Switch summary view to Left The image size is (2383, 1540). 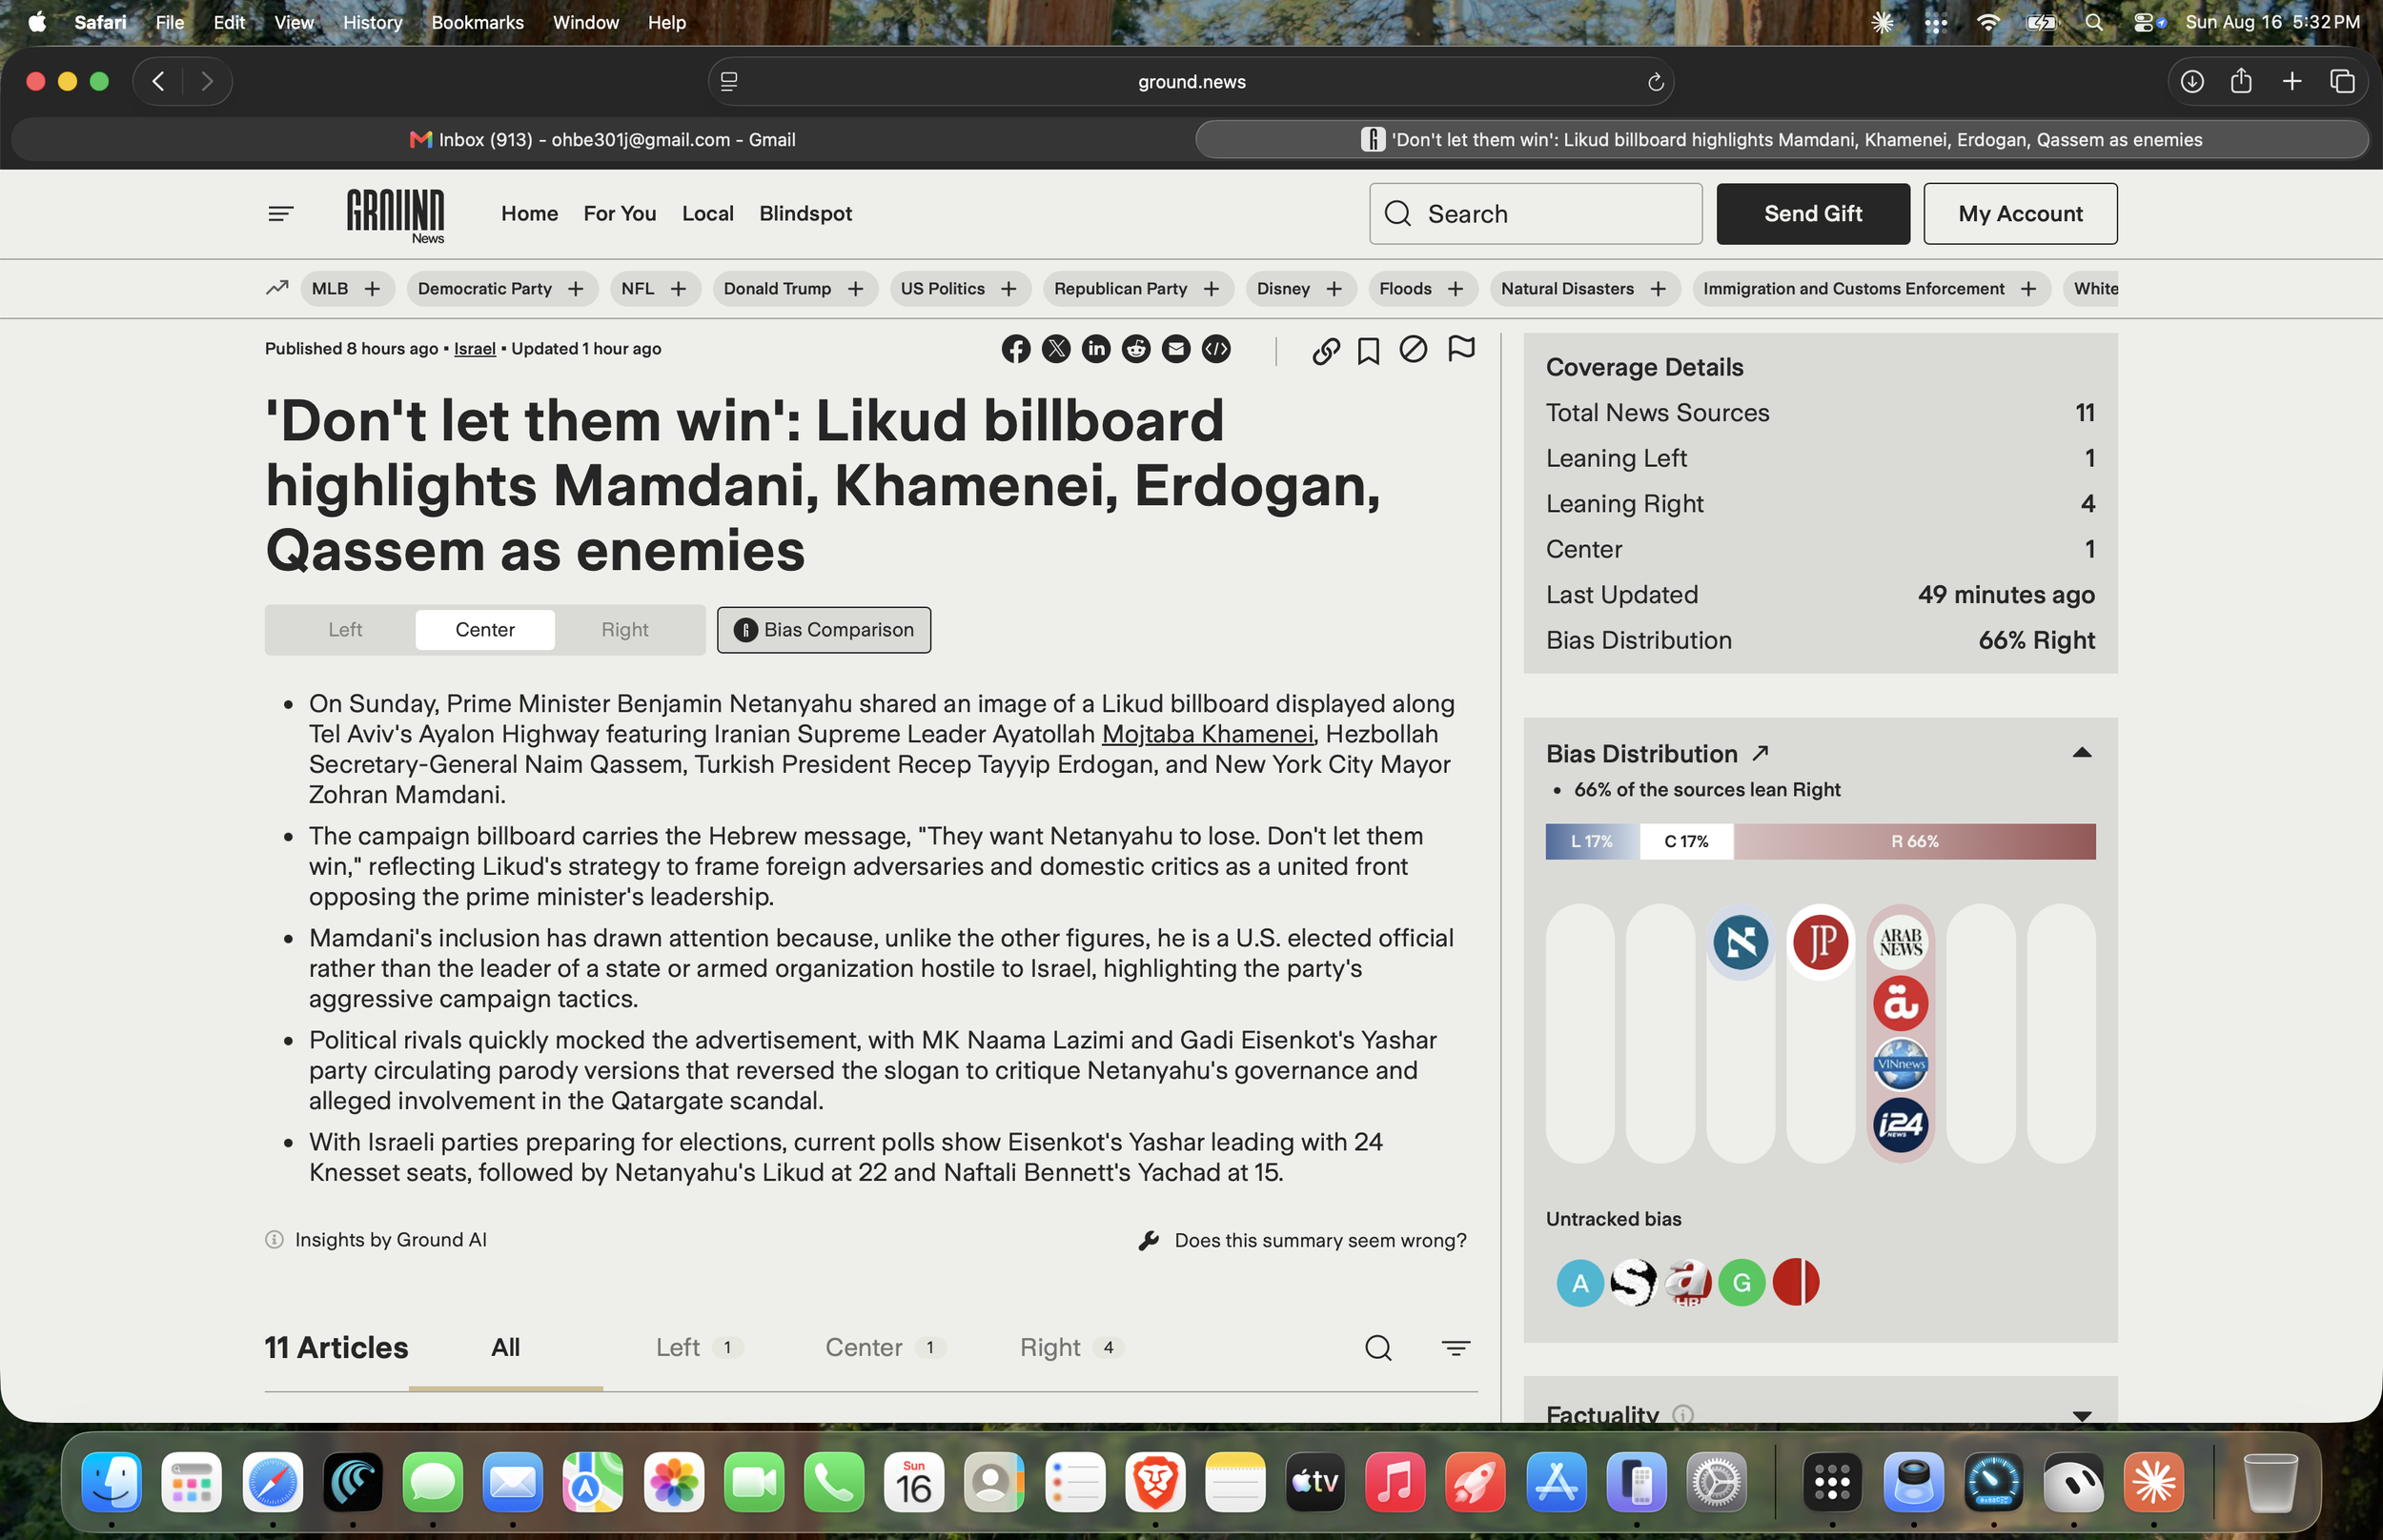[x=345, y=630]
